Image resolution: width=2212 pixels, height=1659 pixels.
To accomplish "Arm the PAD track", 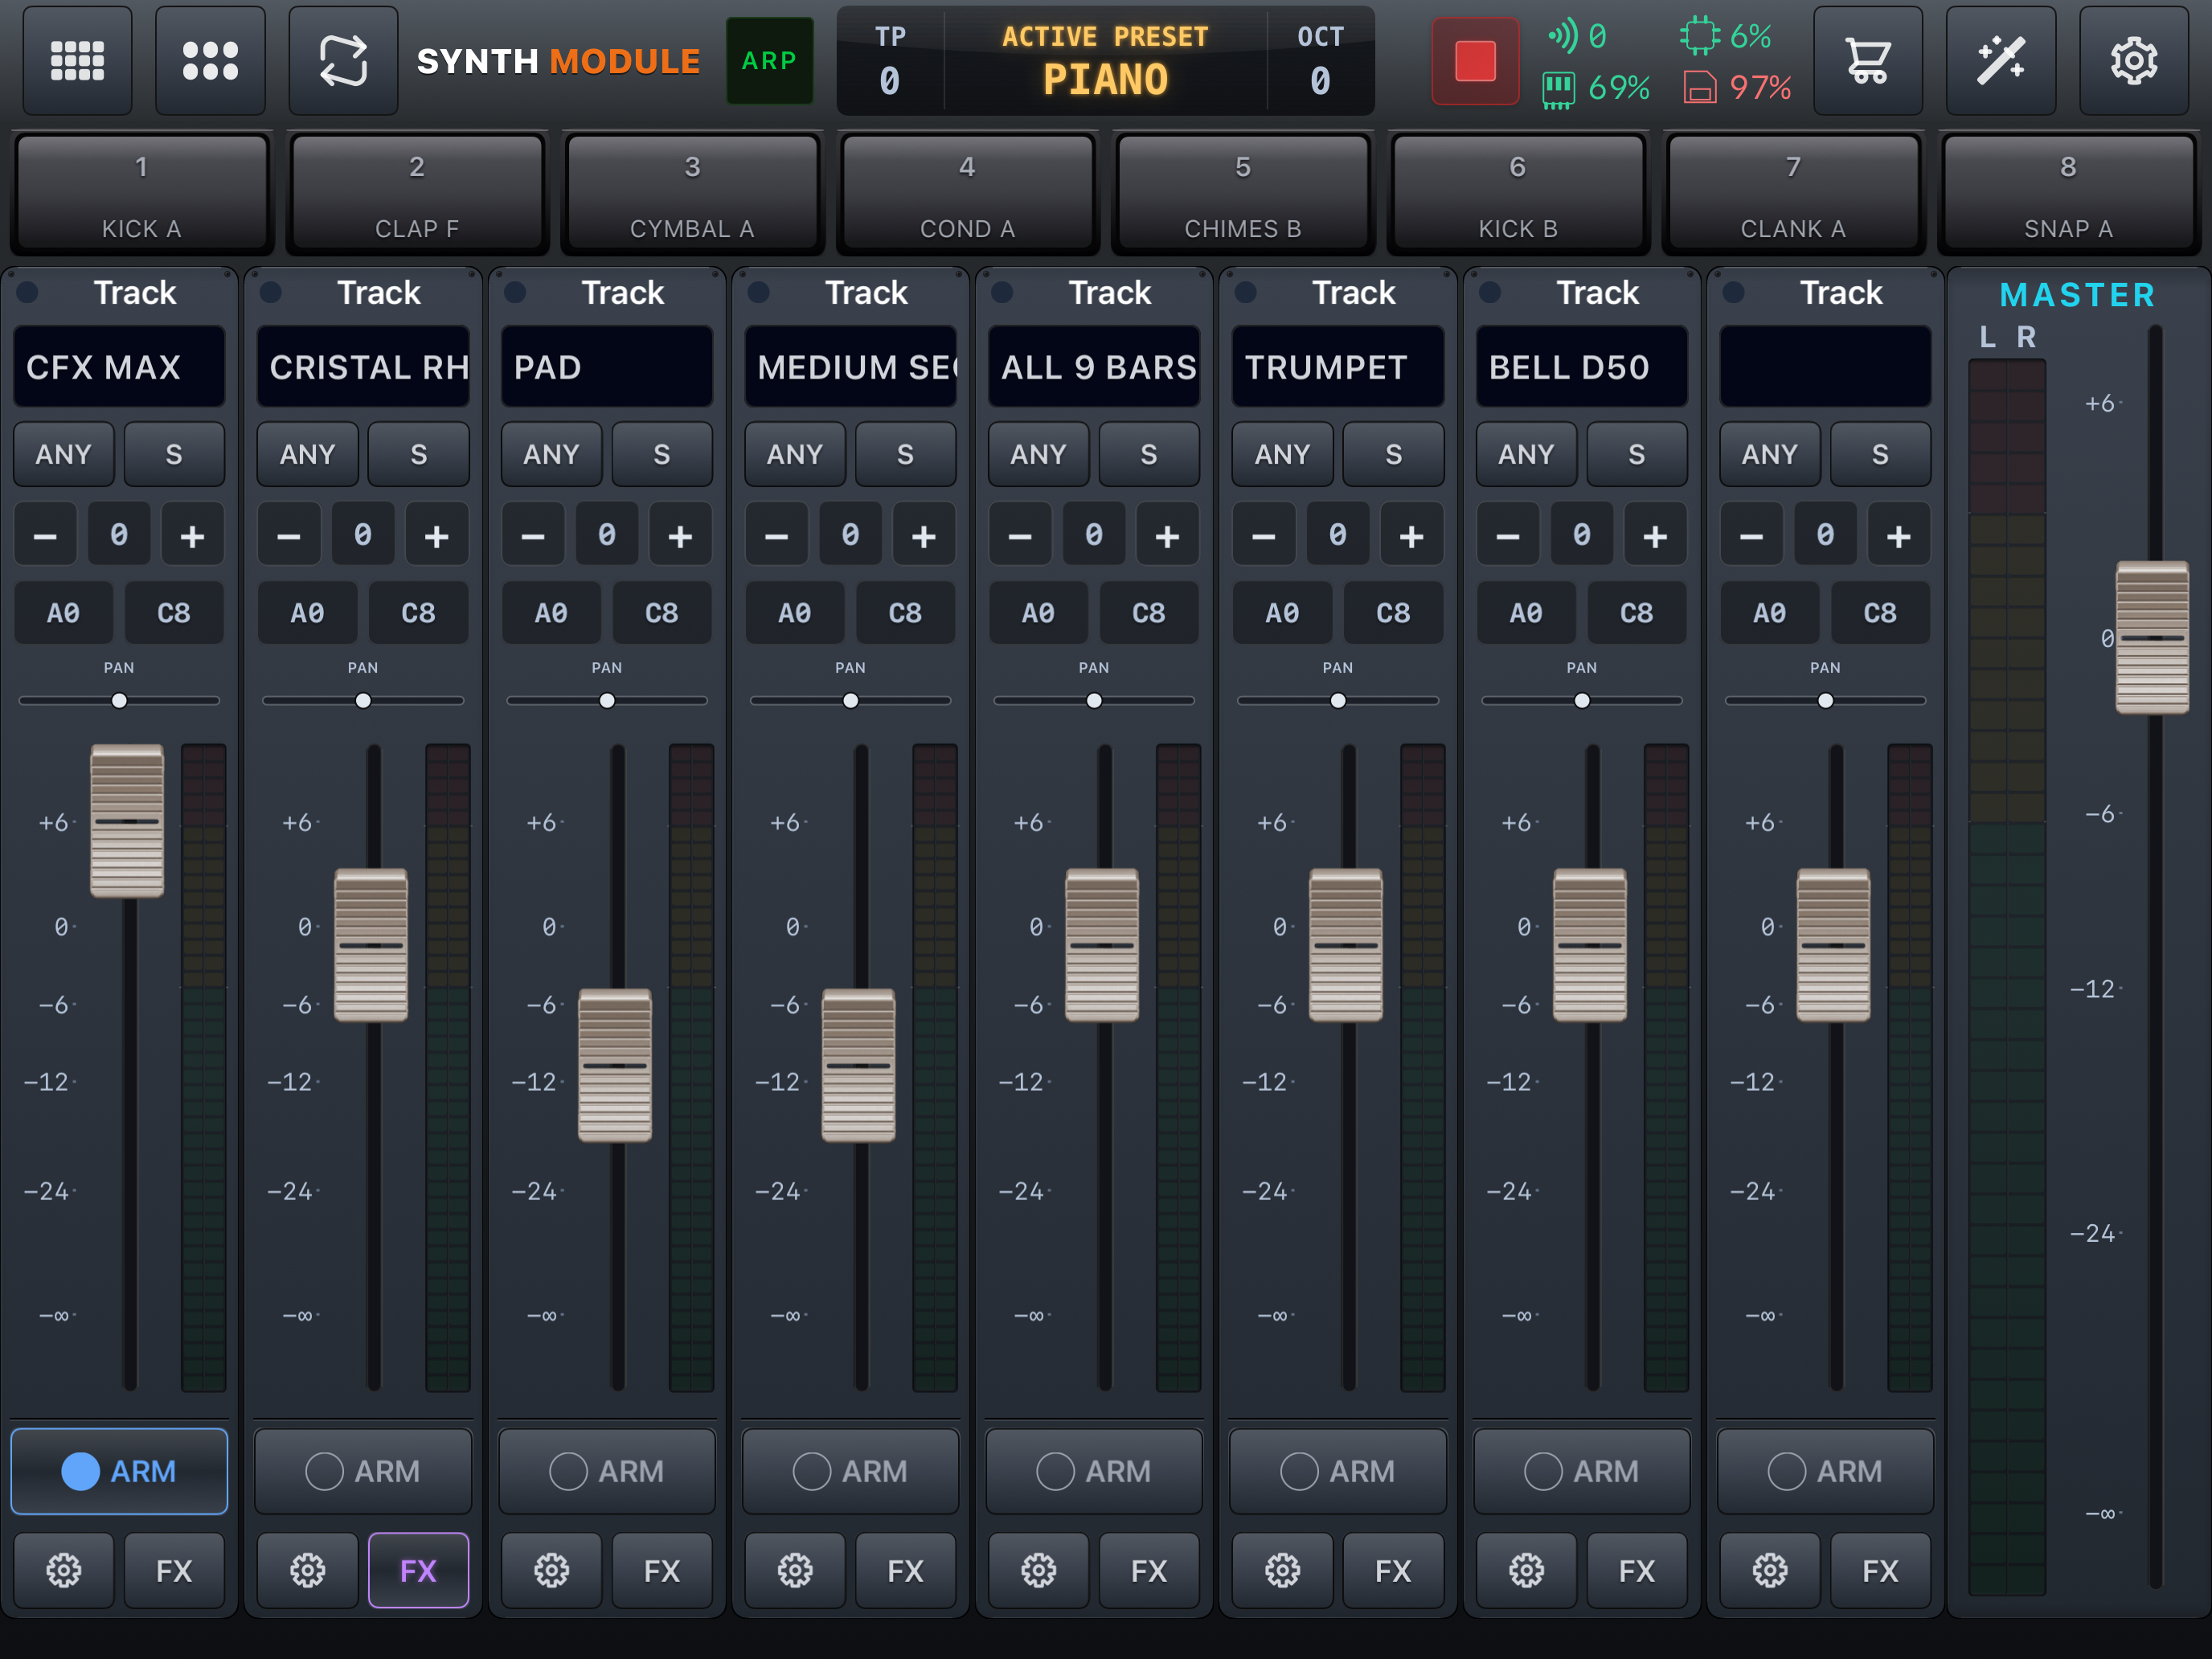I will tap(607, 1471).
